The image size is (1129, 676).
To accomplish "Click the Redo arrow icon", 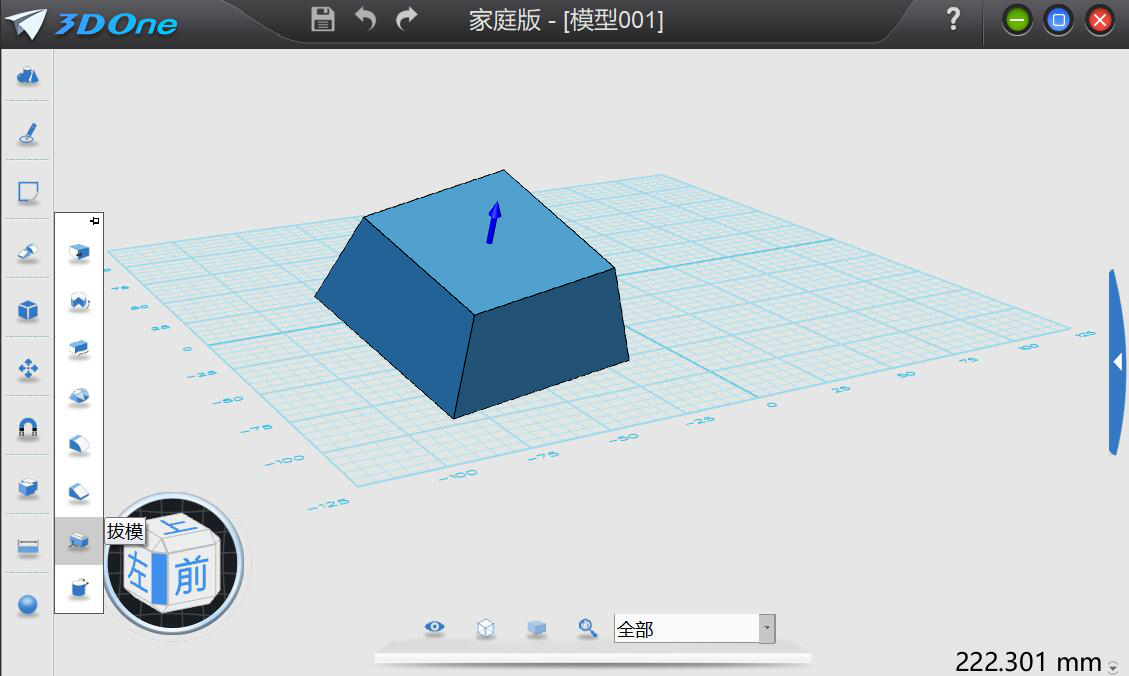I will coord(407,19).
